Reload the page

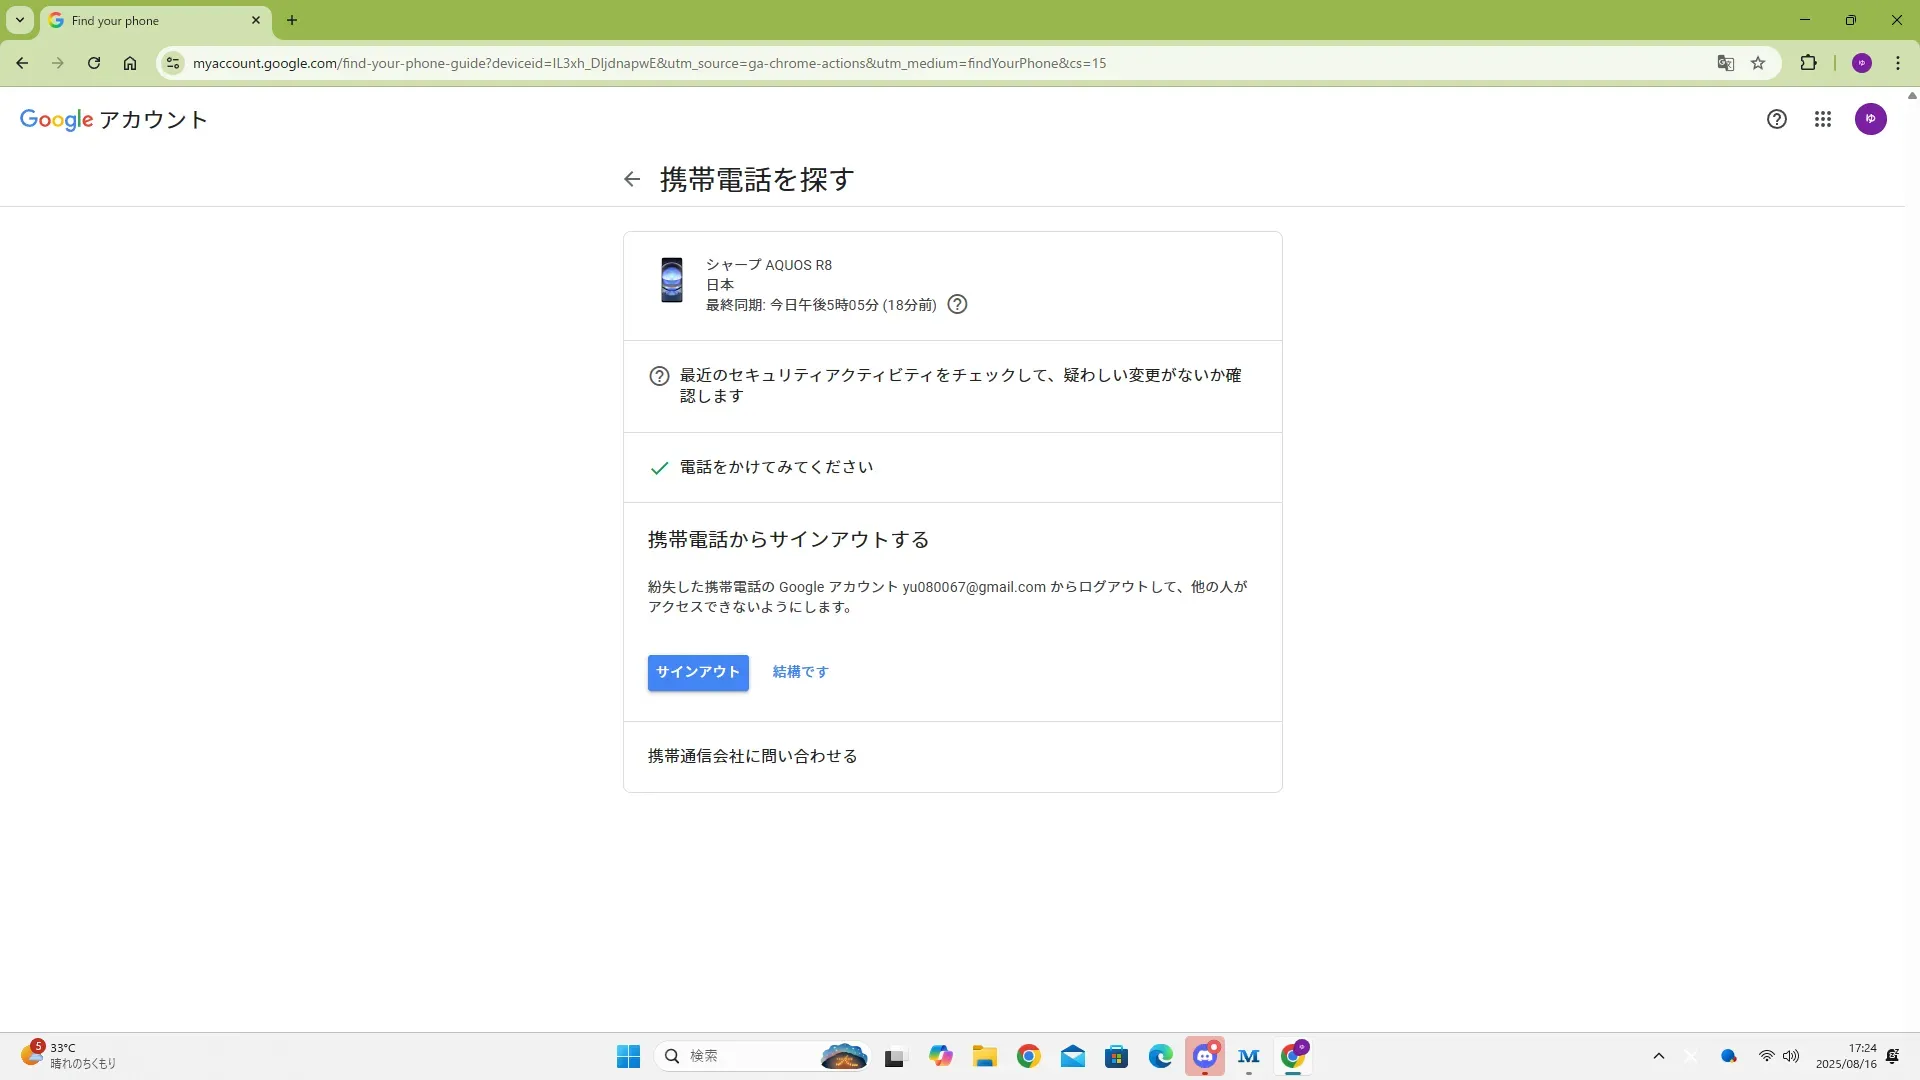[x=94, y=63]
